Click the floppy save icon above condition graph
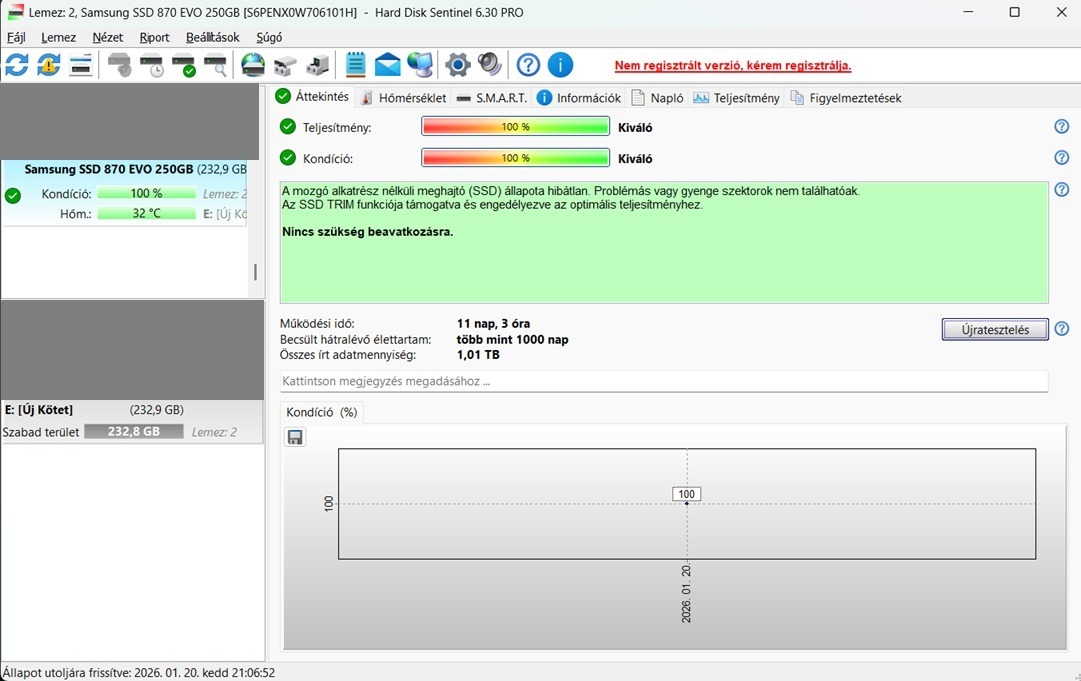1081x681 pixels. click(295, 437)
